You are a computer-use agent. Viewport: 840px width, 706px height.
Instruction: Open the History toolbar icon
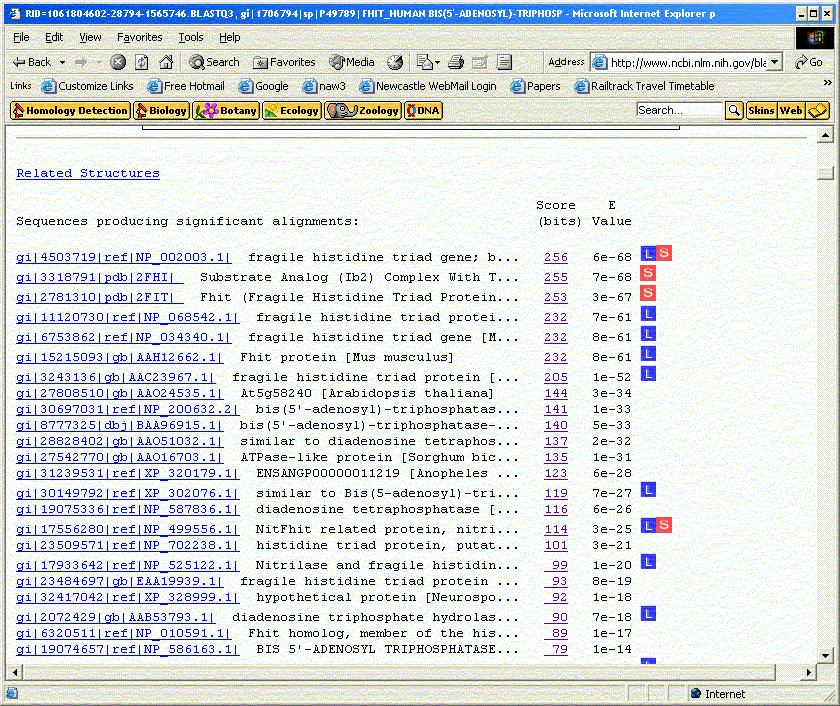point(395,62)
